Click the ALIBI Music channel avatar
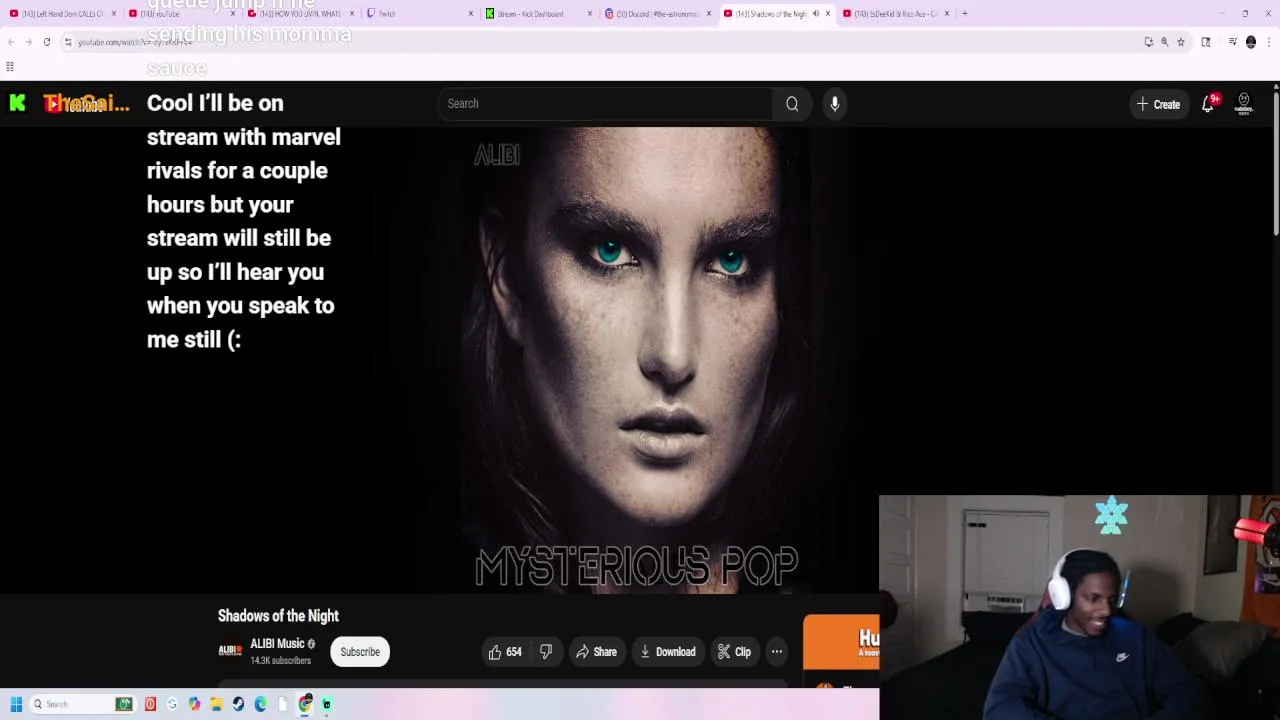Screen dimensions: 1280x720 pyautogui.click(x=230, y=651)
